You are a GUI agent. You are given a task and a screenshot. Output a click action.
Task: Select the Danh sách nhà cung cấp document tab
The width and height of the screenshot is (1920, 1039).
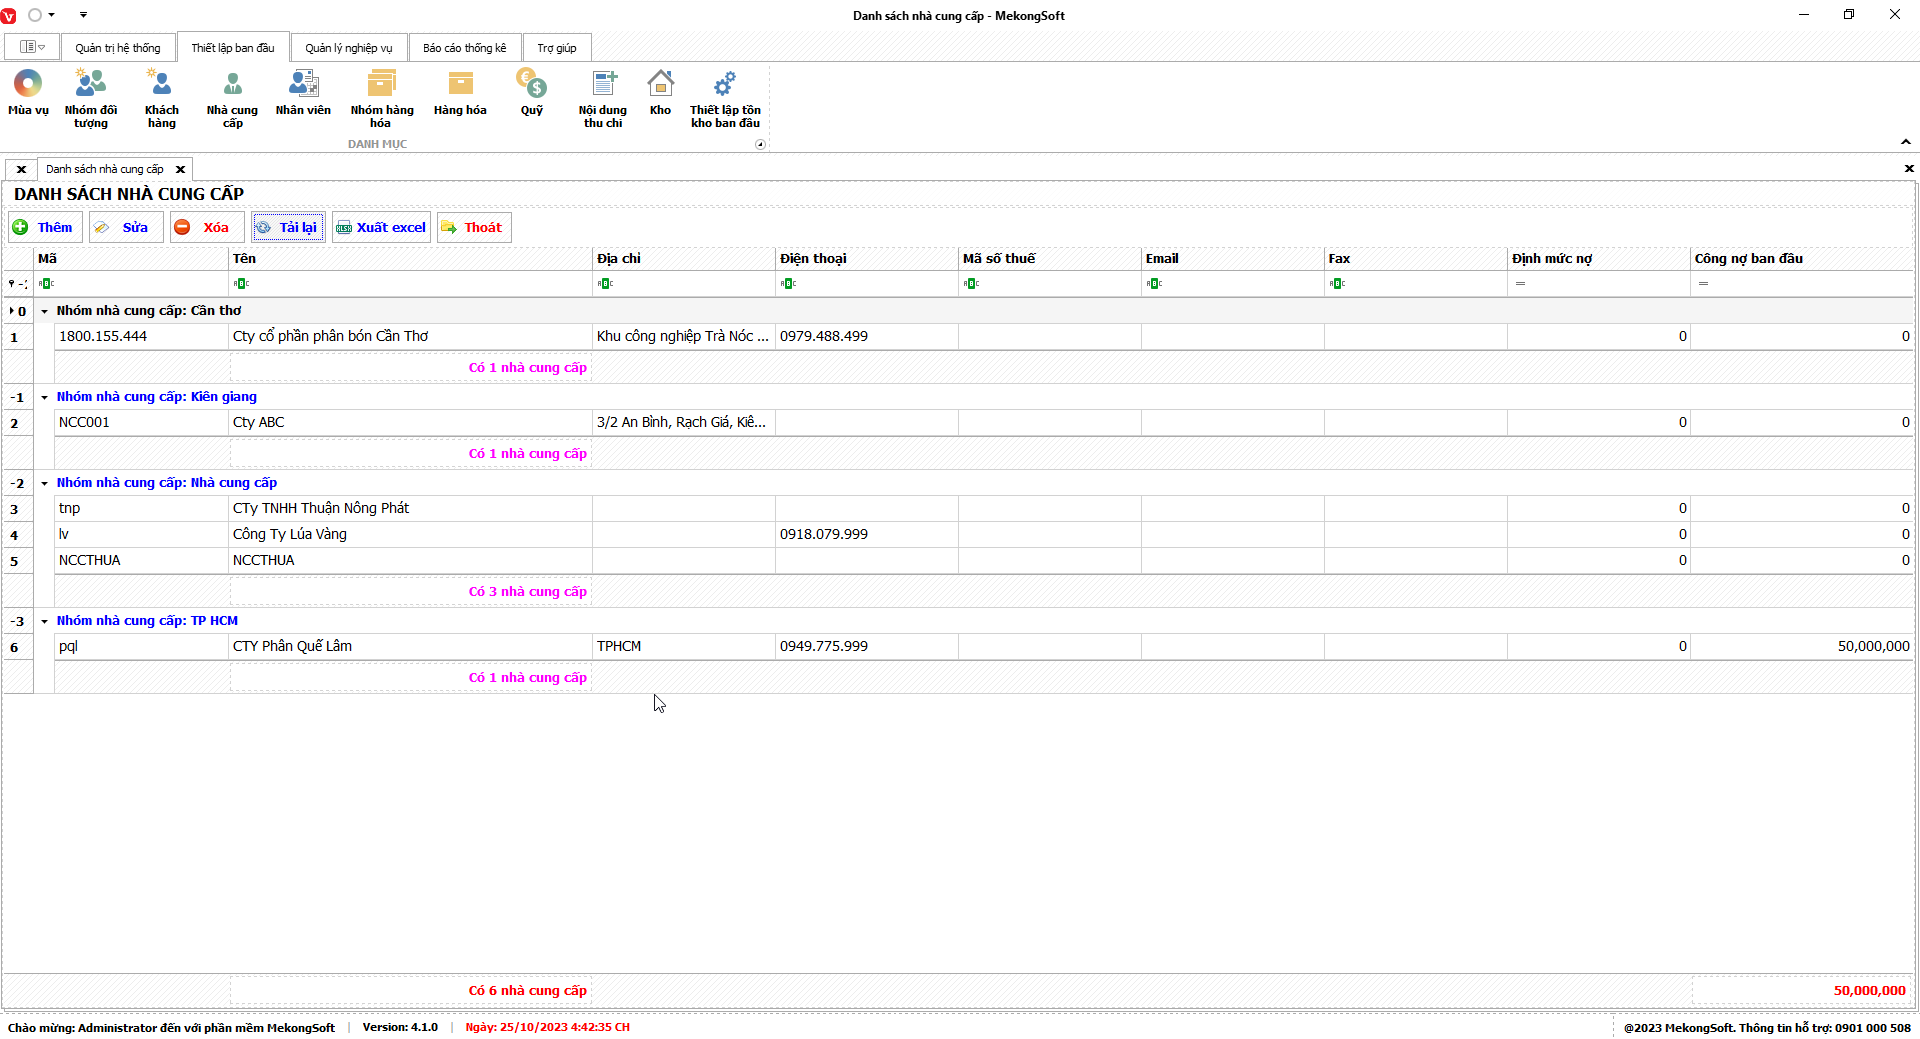(105, 169)
